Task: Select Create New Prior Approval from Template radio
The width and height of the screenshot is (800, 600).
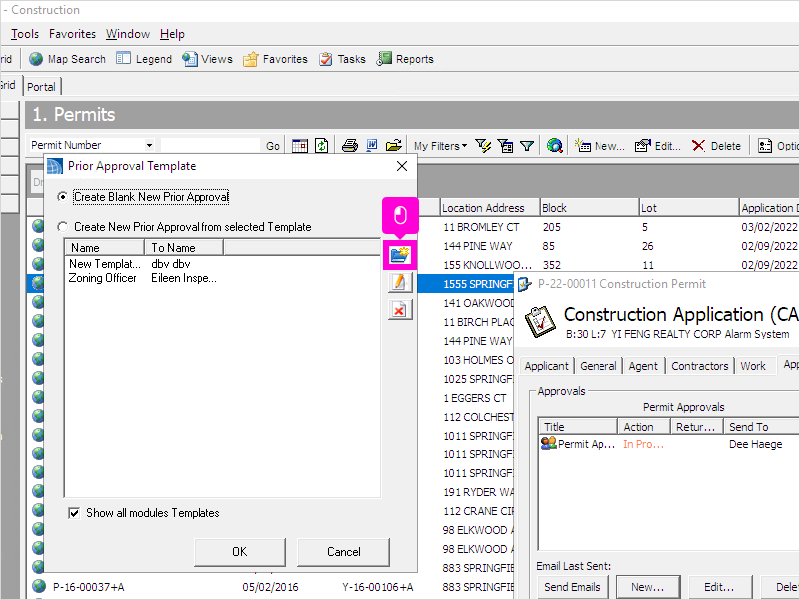Action: 62,227
